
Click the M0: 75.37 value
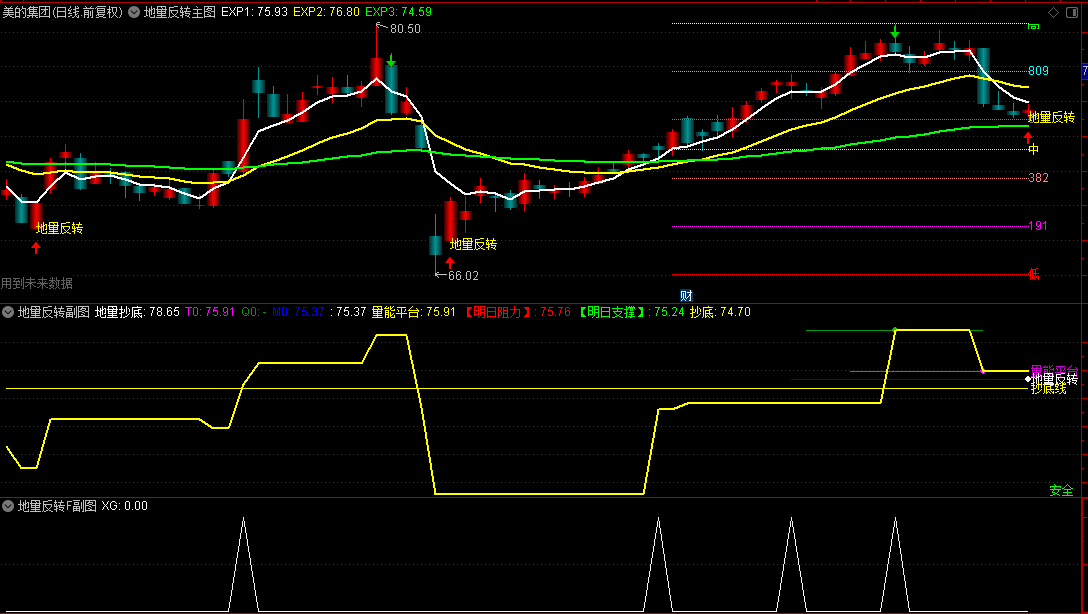[x=298, y=312]
